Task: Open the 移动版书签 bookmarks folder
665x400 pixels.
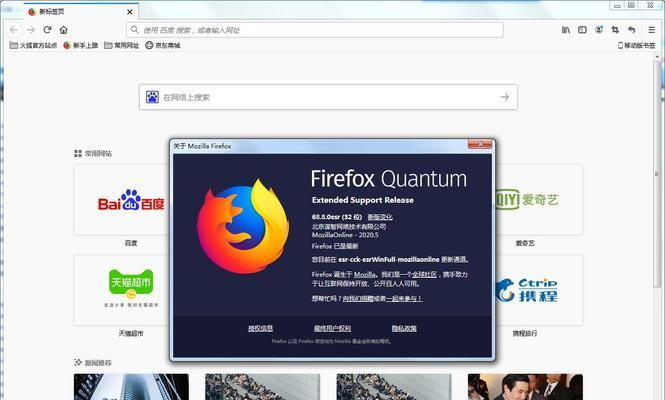Action: (637, 45)
